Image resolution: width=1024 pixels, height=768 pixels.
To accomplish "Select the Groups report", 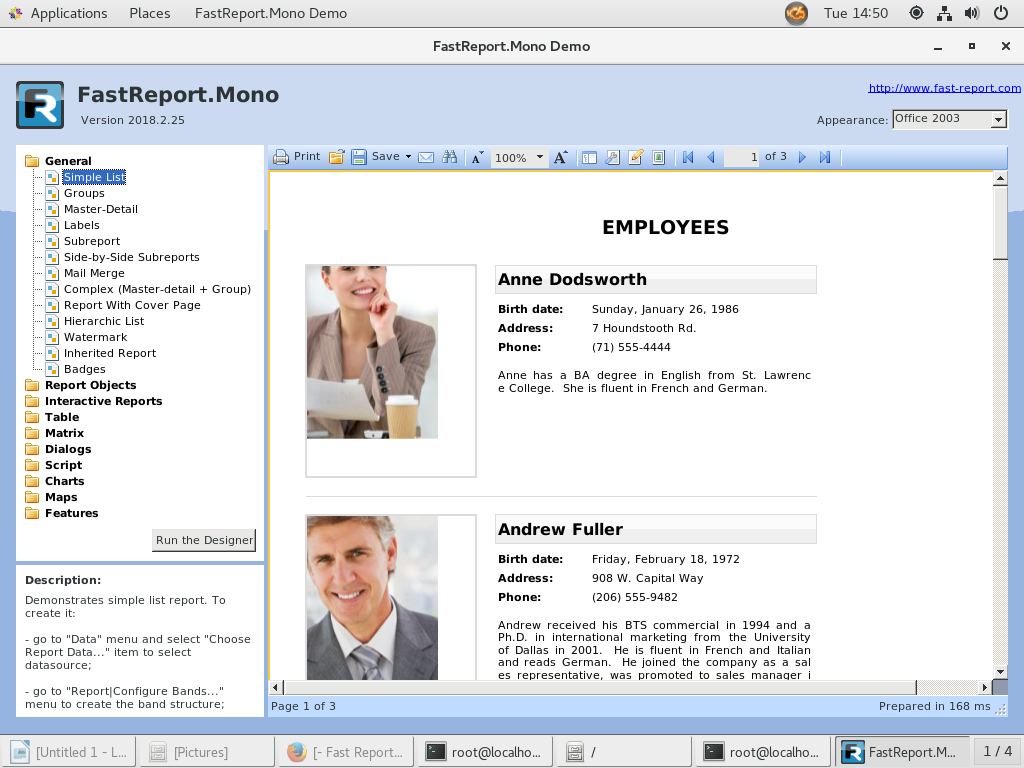I will click(84, 193).
